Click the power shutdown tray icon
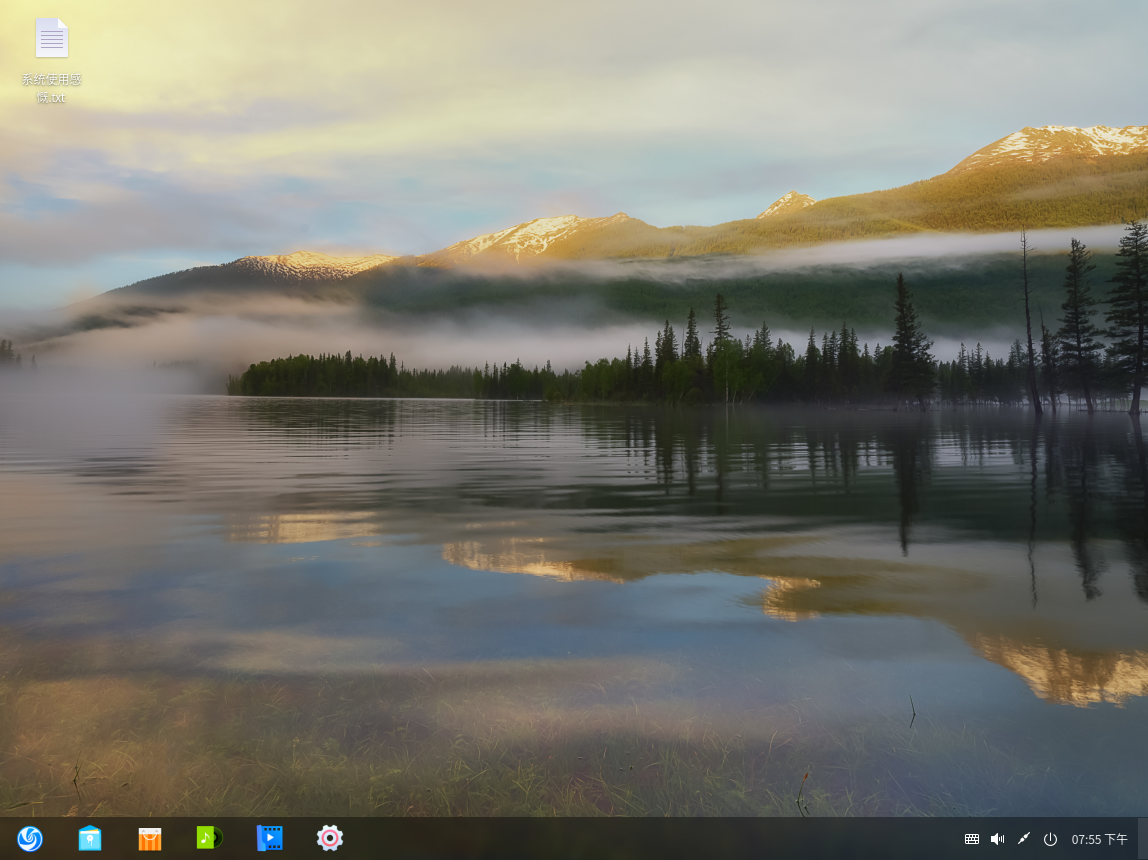The image size is (1148, 860). point(1050,839)
